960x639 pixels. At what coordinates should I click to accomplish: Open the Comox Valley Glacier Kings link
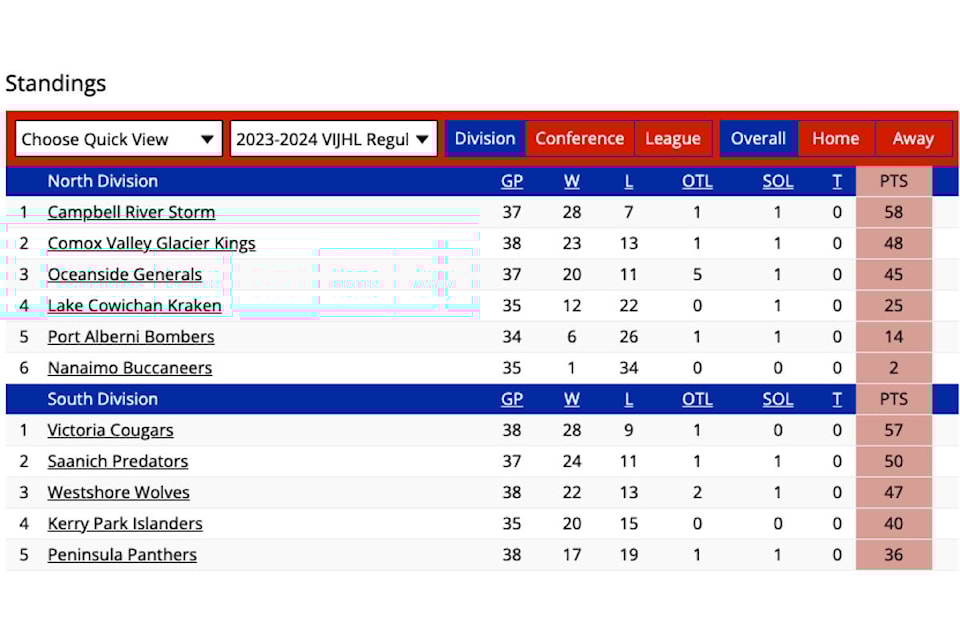(151, 244)
